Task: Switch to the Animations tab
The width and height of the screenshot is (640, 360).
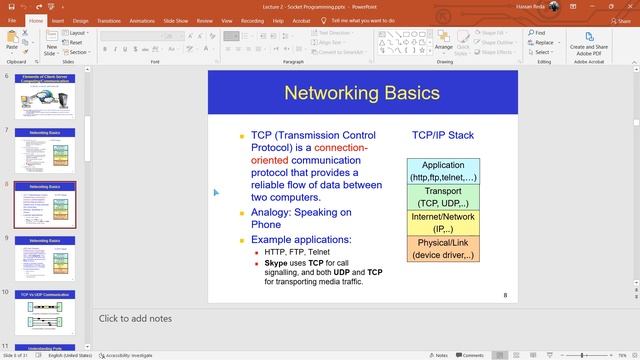Action: pyautogui.click(x=142, y=20)
